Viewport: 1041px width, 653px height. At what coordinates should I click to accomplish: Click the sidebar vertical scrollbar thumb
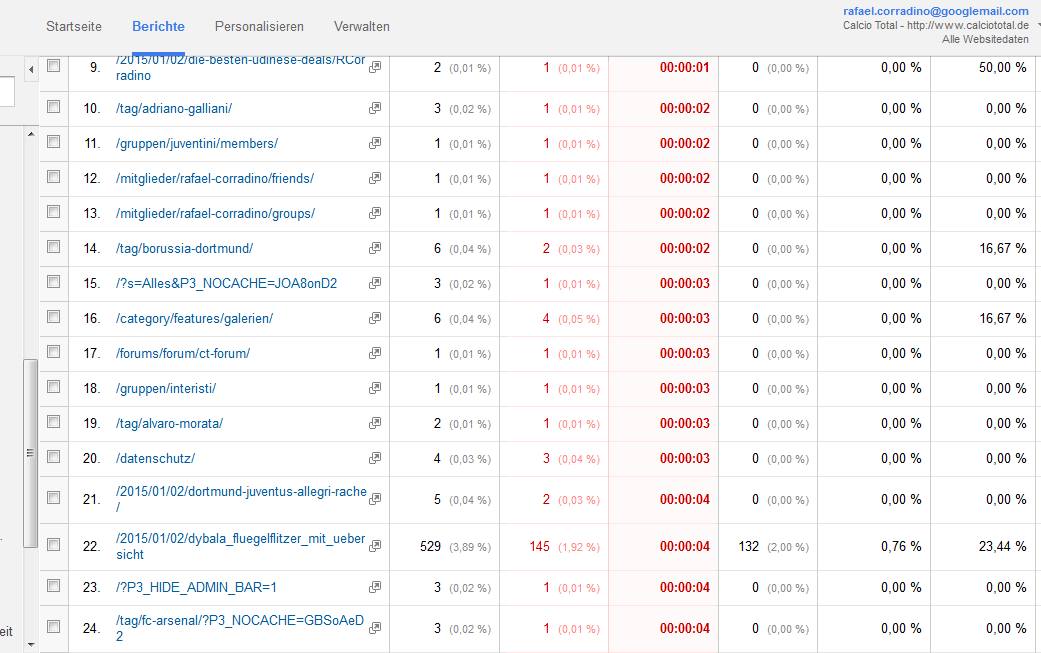tap(30, 453)
